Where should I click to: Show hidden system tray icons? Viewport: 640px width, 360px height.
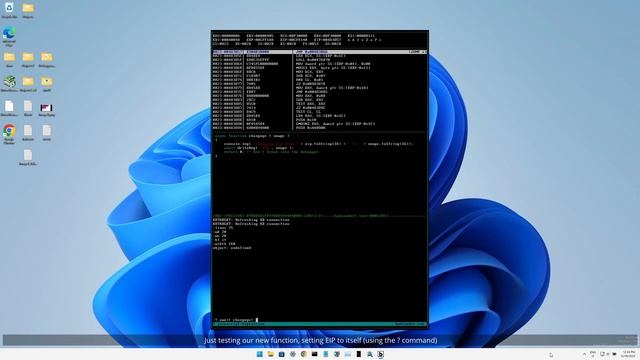coord(584,354)
